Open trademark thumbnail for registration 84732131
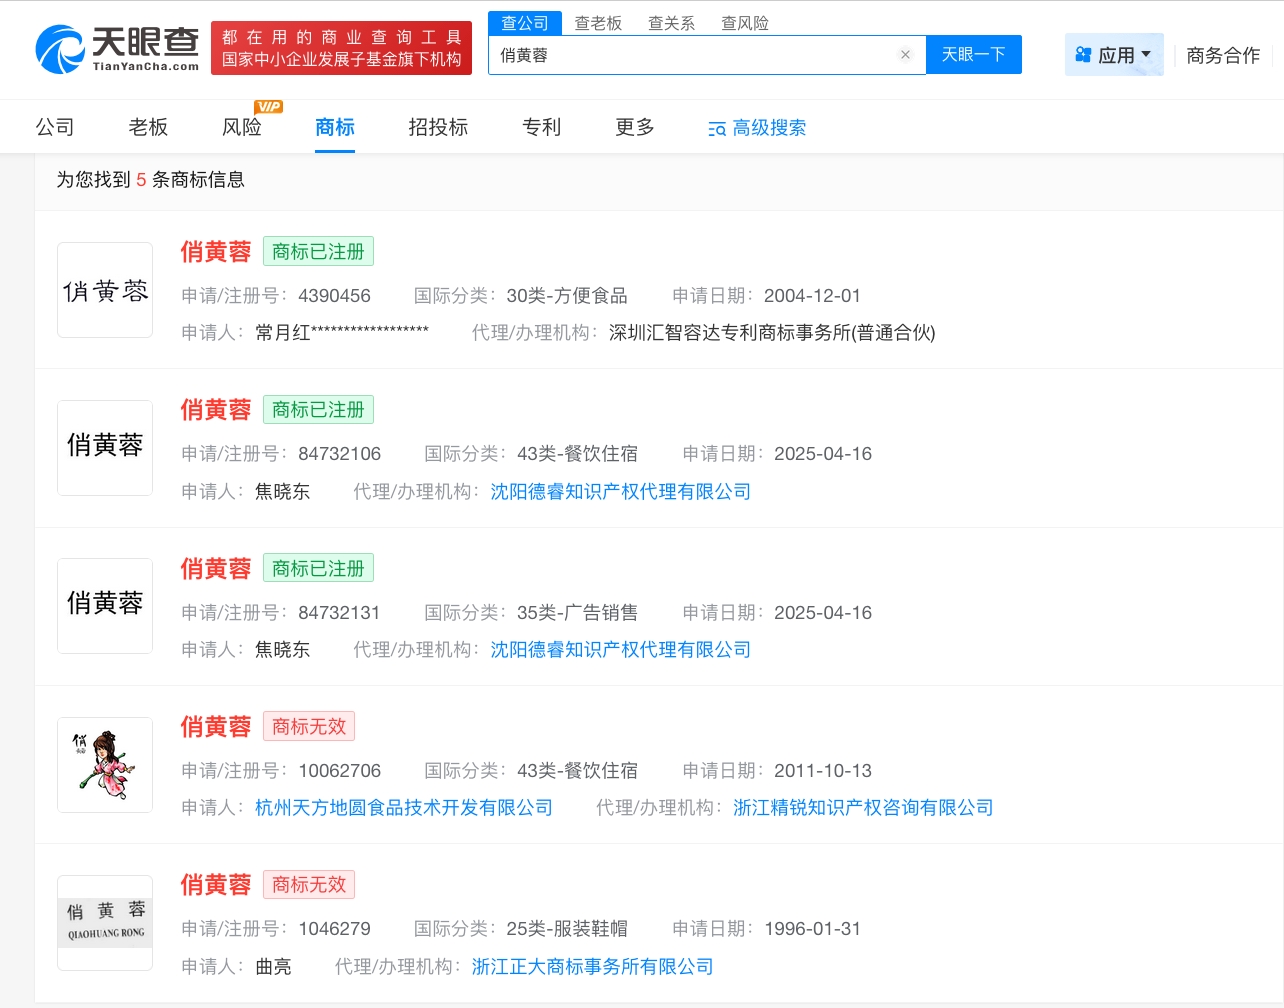This screenshot has width=1284, height=1008. coord(105,606)
